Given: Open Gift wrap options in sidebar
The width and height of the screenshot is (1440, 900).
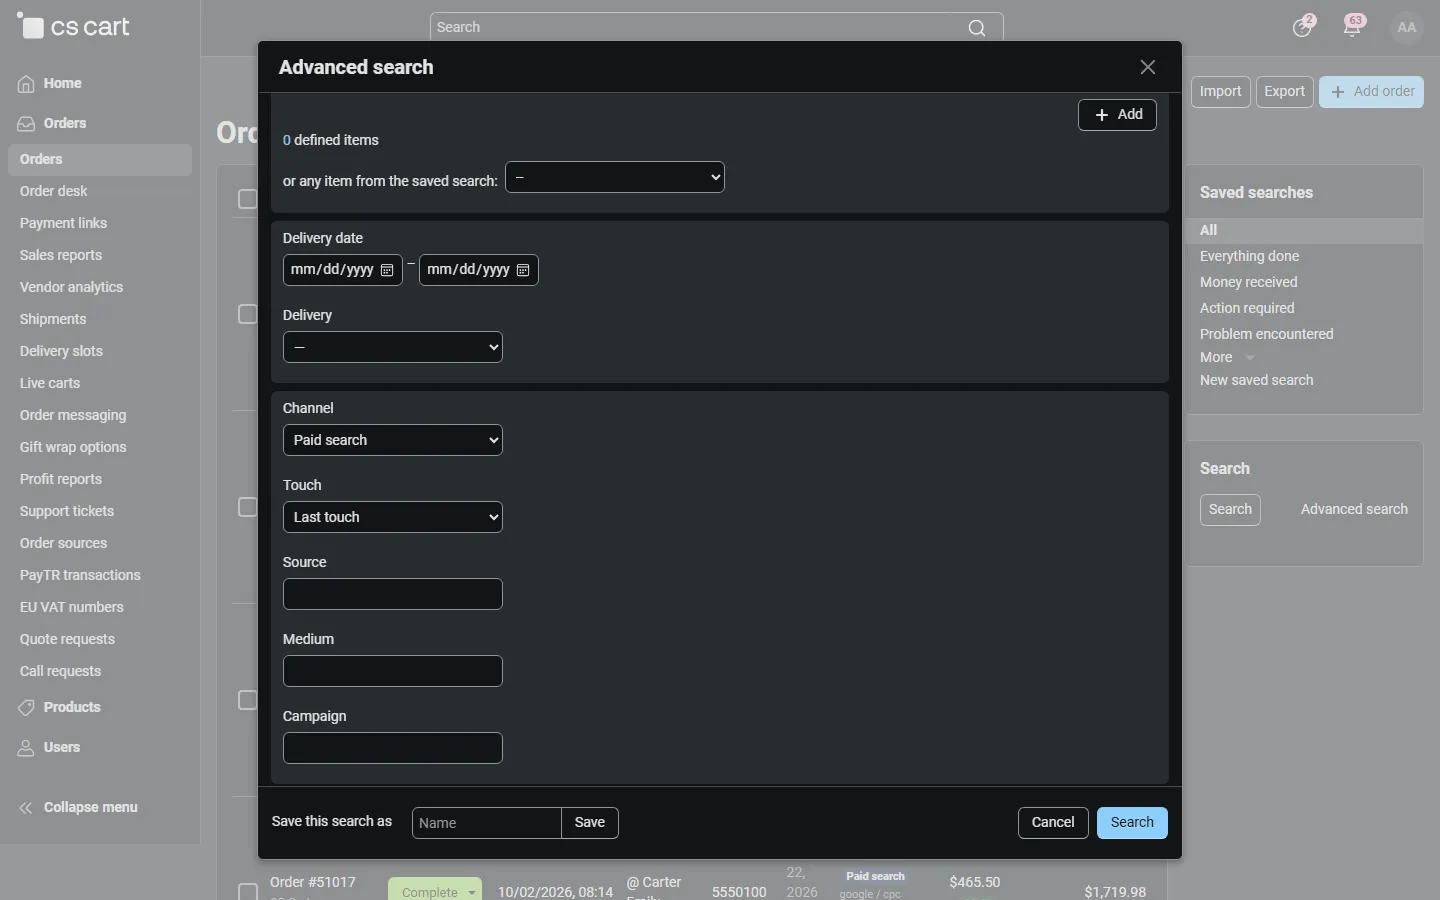Looking at the screenshot, I should pyautogui.click(x=73, y=447).
